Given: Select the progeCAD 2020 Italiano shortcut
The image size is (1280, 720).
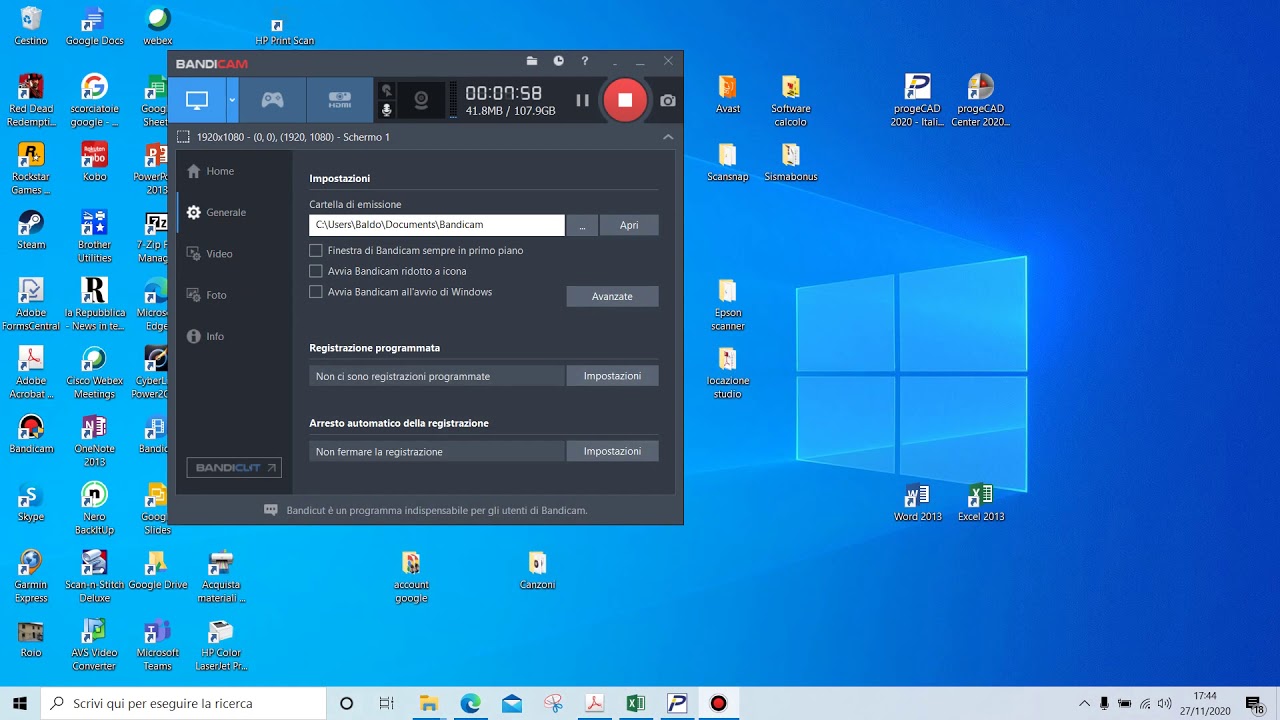Looking at the screenshot, I should (x=917, y=100).
